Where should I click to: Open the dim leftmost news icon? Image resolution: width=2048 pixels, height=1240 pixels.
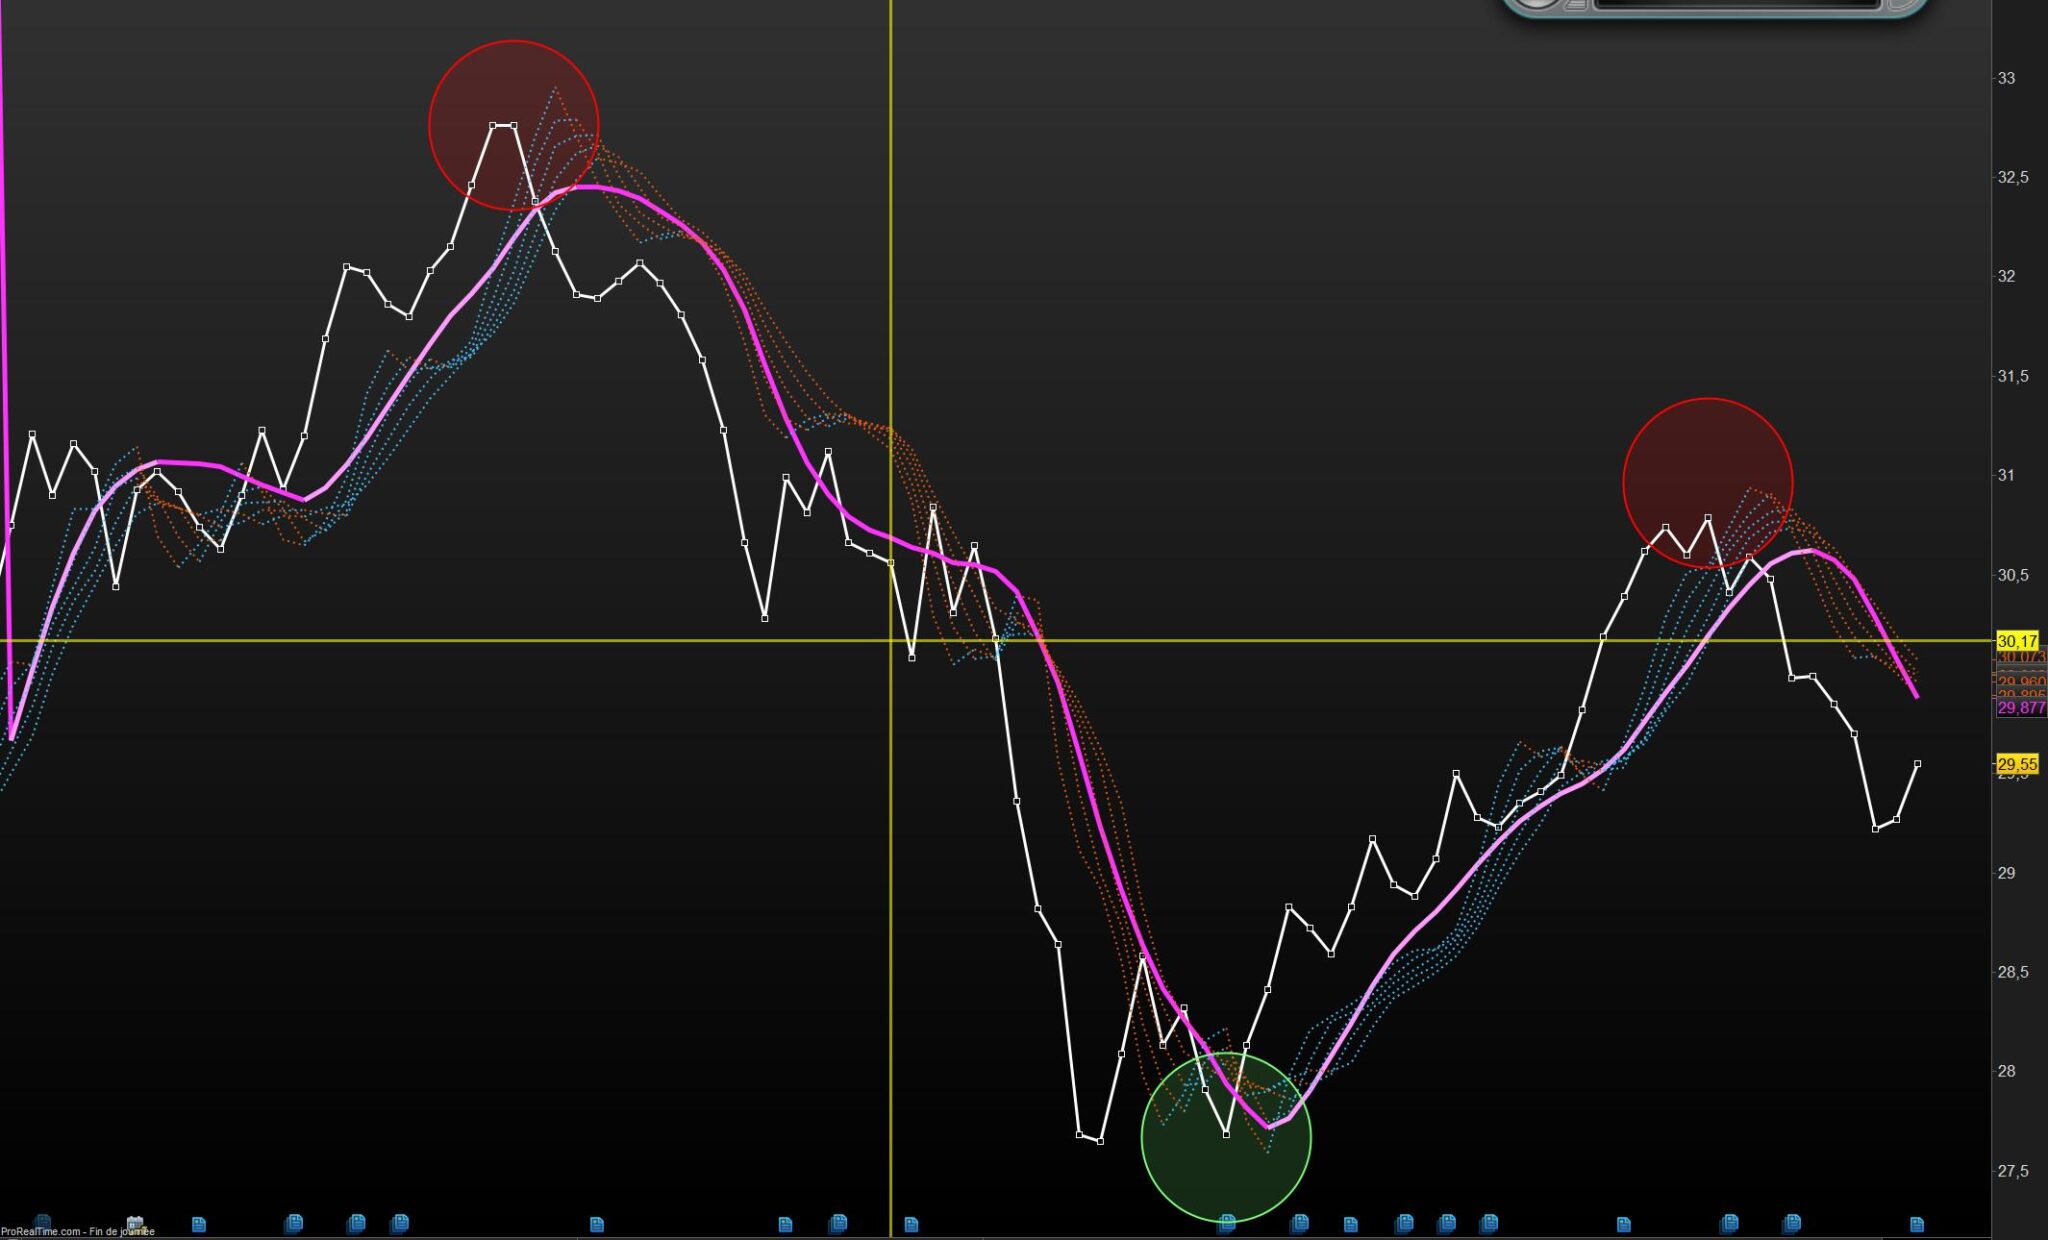[x=42, y=1221]
